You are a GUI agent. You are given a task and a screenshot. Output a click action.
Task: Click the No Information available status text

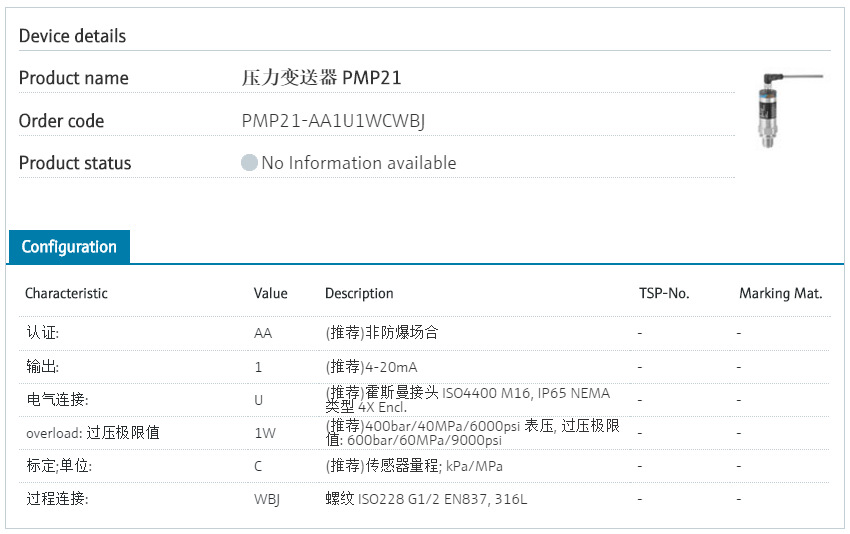(x=358, y=163)
